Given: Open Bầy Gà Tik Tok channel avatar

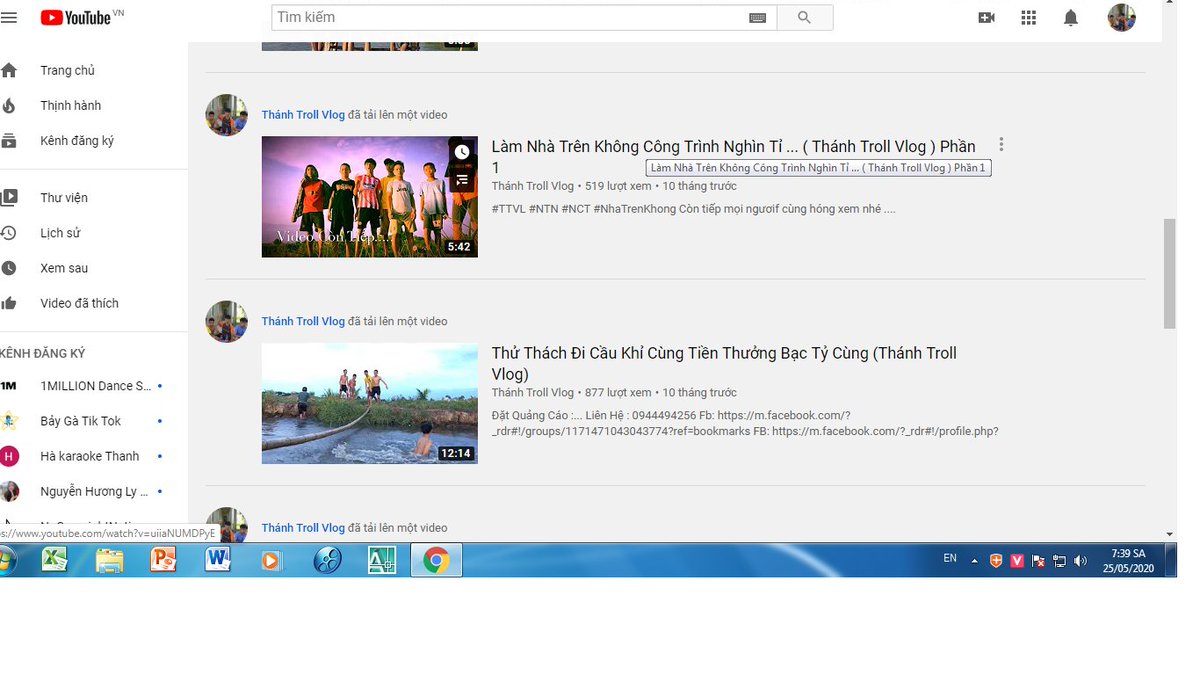Looking at the screenshot, I should (x=9, y=421).
